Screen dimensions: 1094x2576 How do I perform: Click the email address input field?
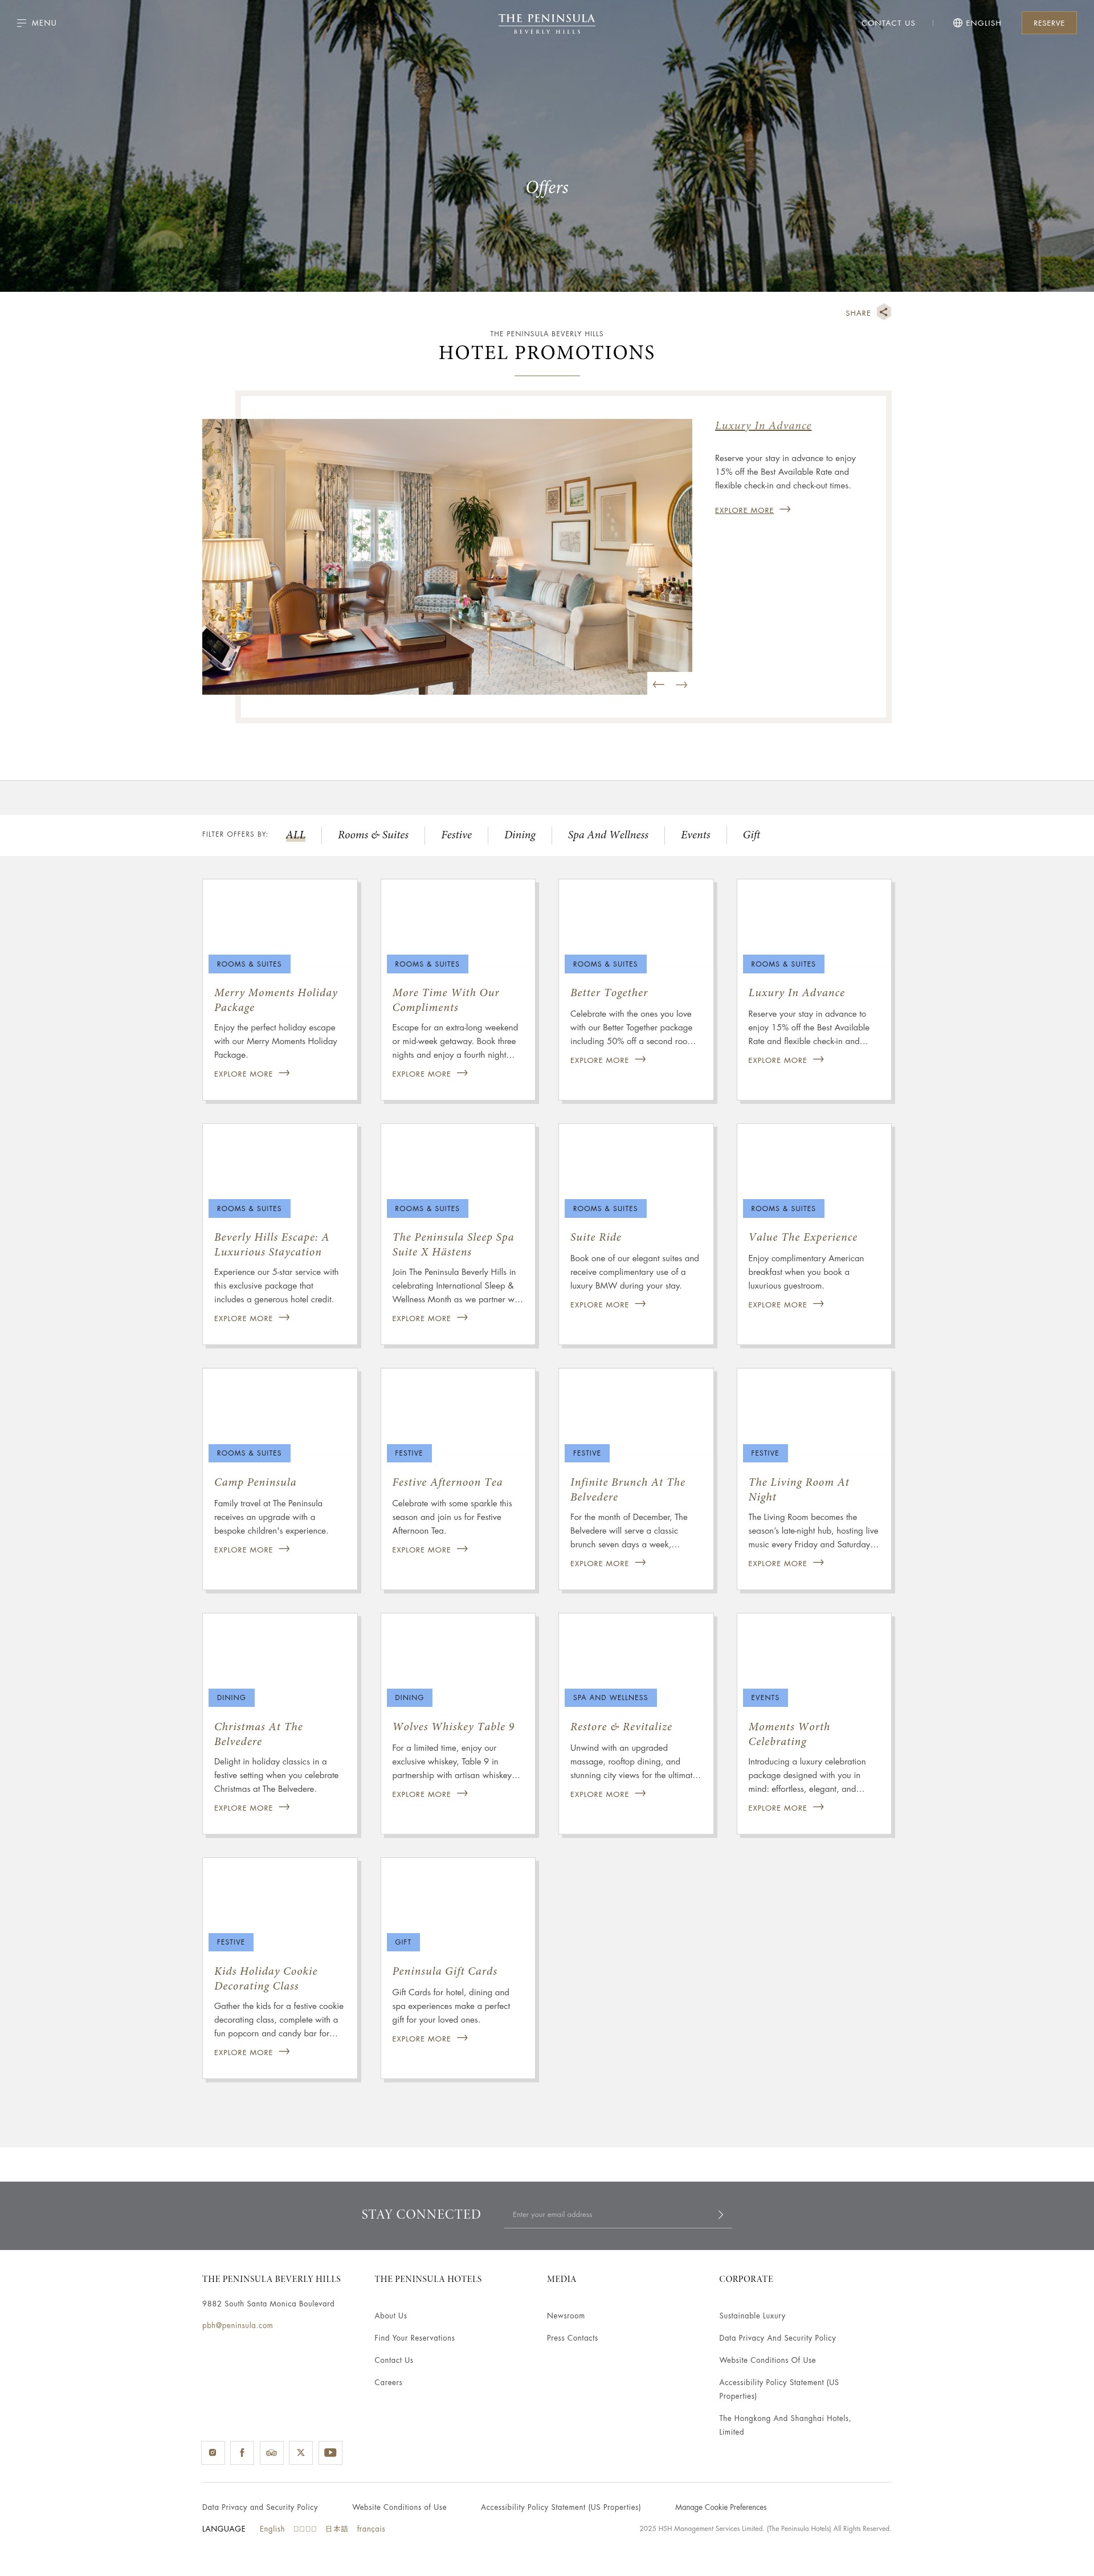606,2214
